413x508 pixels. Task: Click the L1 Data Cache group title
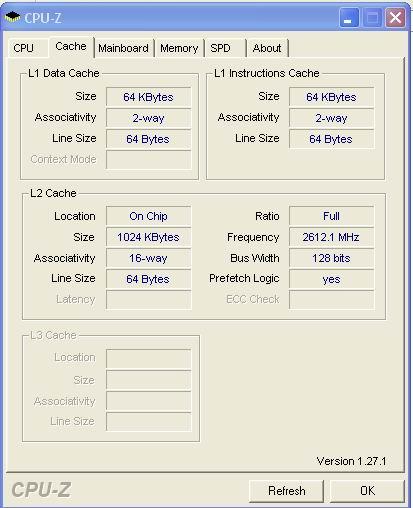click(x=64, y=73)
